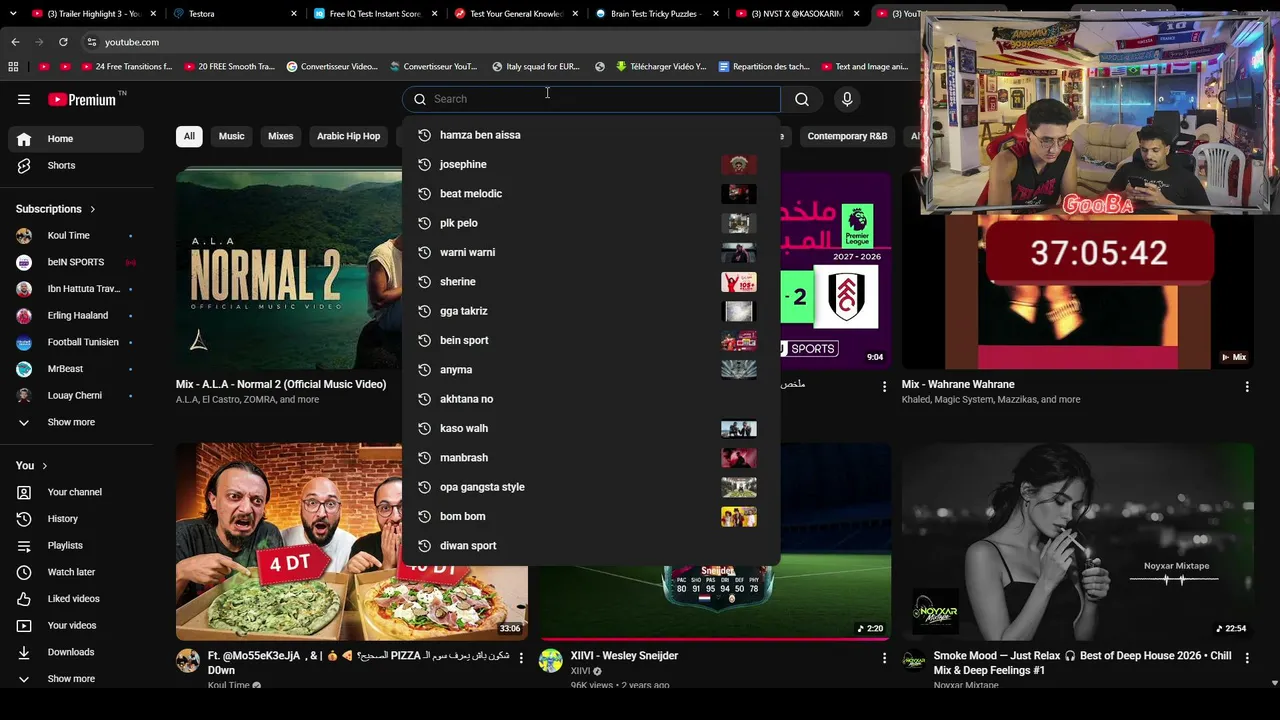Screen dimensions: 1280x720
Task: Open the YouTube guide hamburger menu
Action: pos(24,99)
